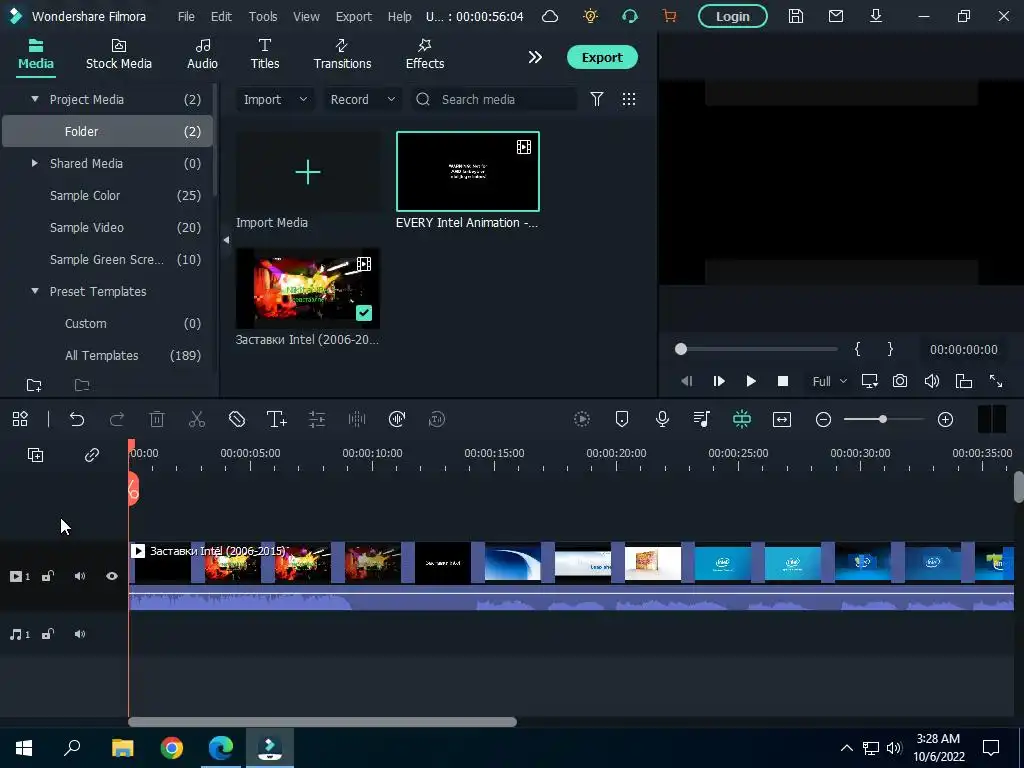
Task: Open the File menu
Action: 186,16
